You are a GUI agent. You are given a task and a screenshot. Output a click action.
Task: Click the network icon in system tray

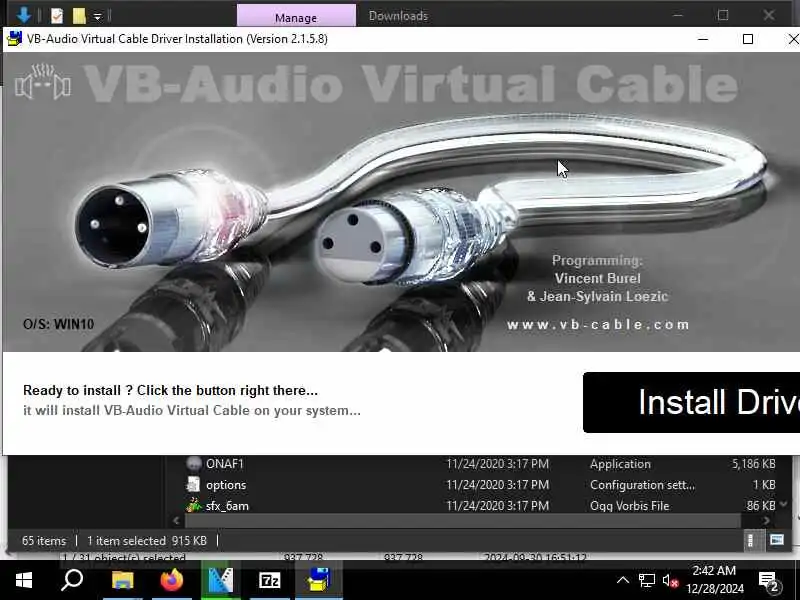[646, 580]
